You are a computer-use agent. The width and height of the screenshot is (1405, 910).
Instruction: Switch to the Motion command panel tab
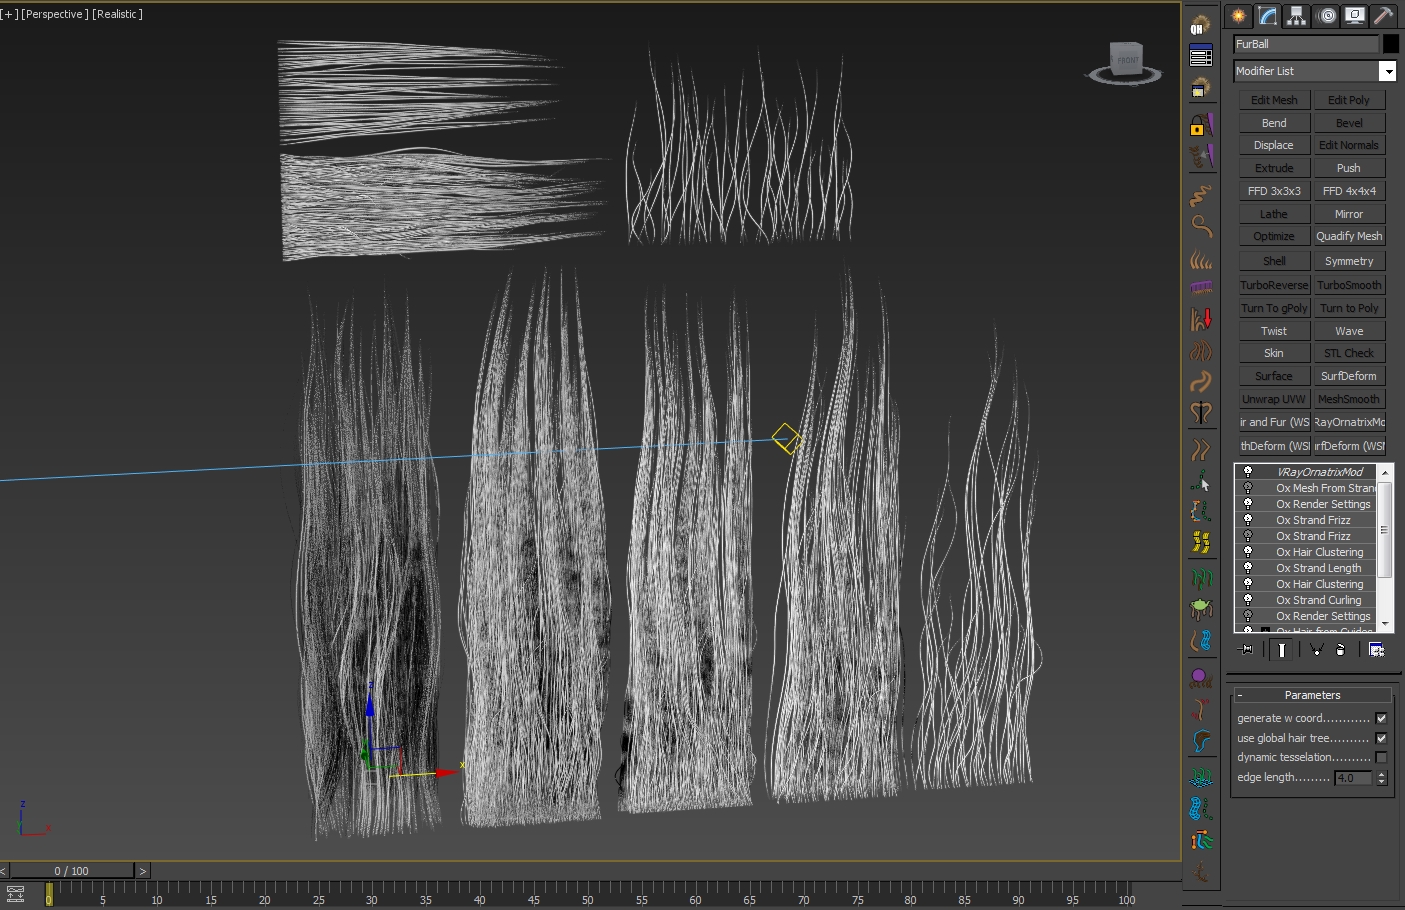pos(1326,16)
